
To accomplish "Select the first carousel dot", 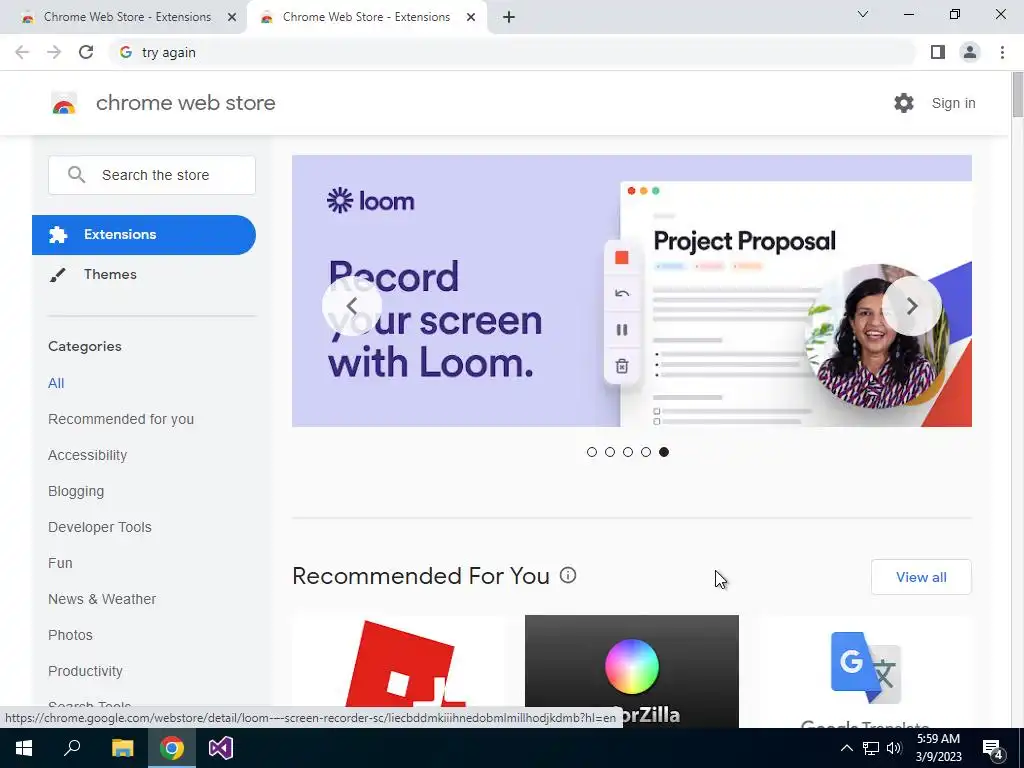I will (x=592, y=452).
